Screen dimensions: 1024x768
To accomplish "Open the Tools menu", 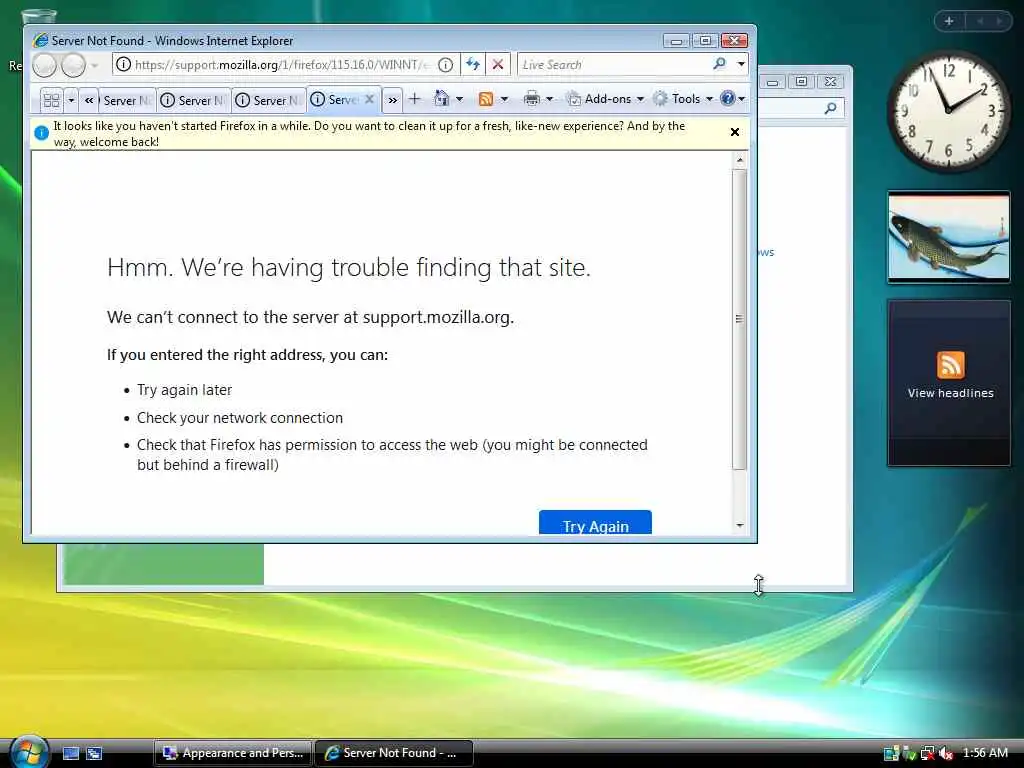I will 683,99.
